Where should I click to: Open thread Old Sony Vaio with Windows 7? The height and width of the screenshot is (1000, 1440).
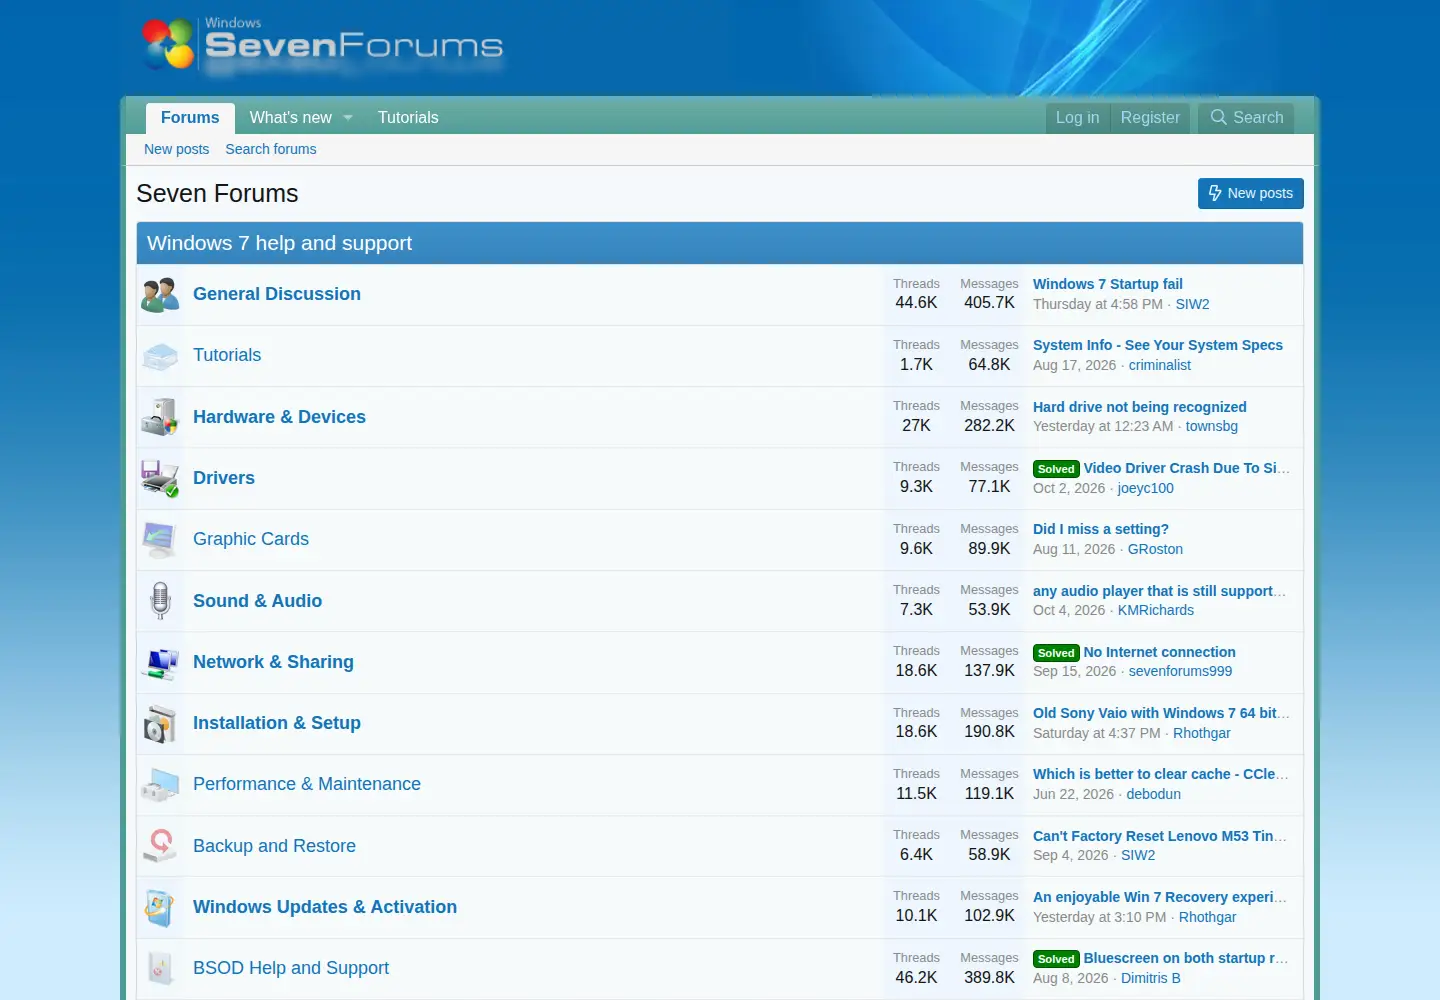click(x=1161, y=713)
